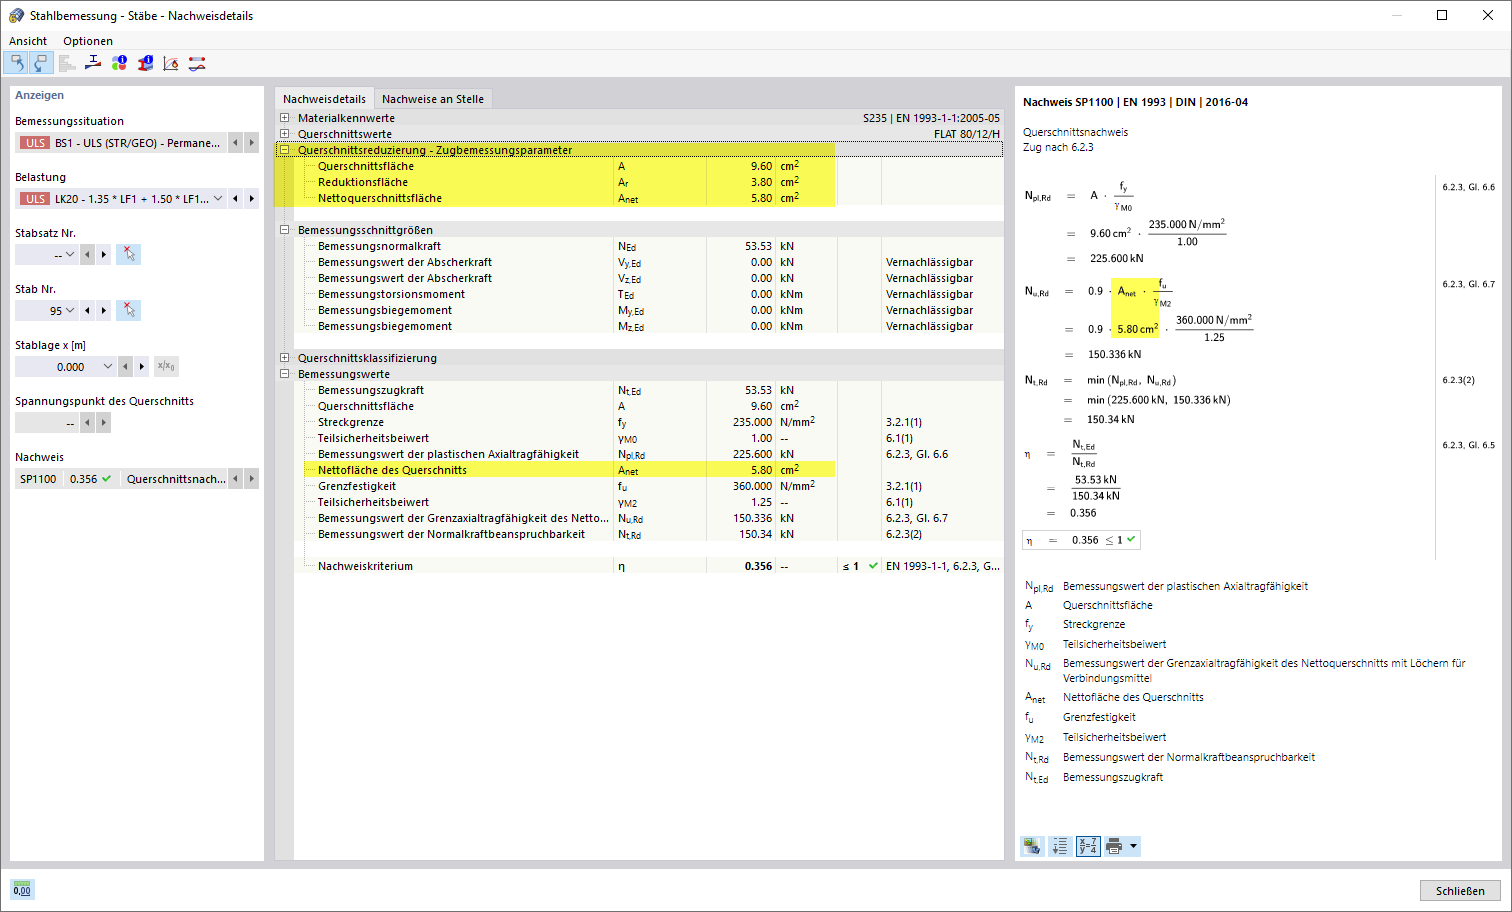Go to next Belastung load combination
This screenshot has height=912, width=1512.
[x=252, y=198]
